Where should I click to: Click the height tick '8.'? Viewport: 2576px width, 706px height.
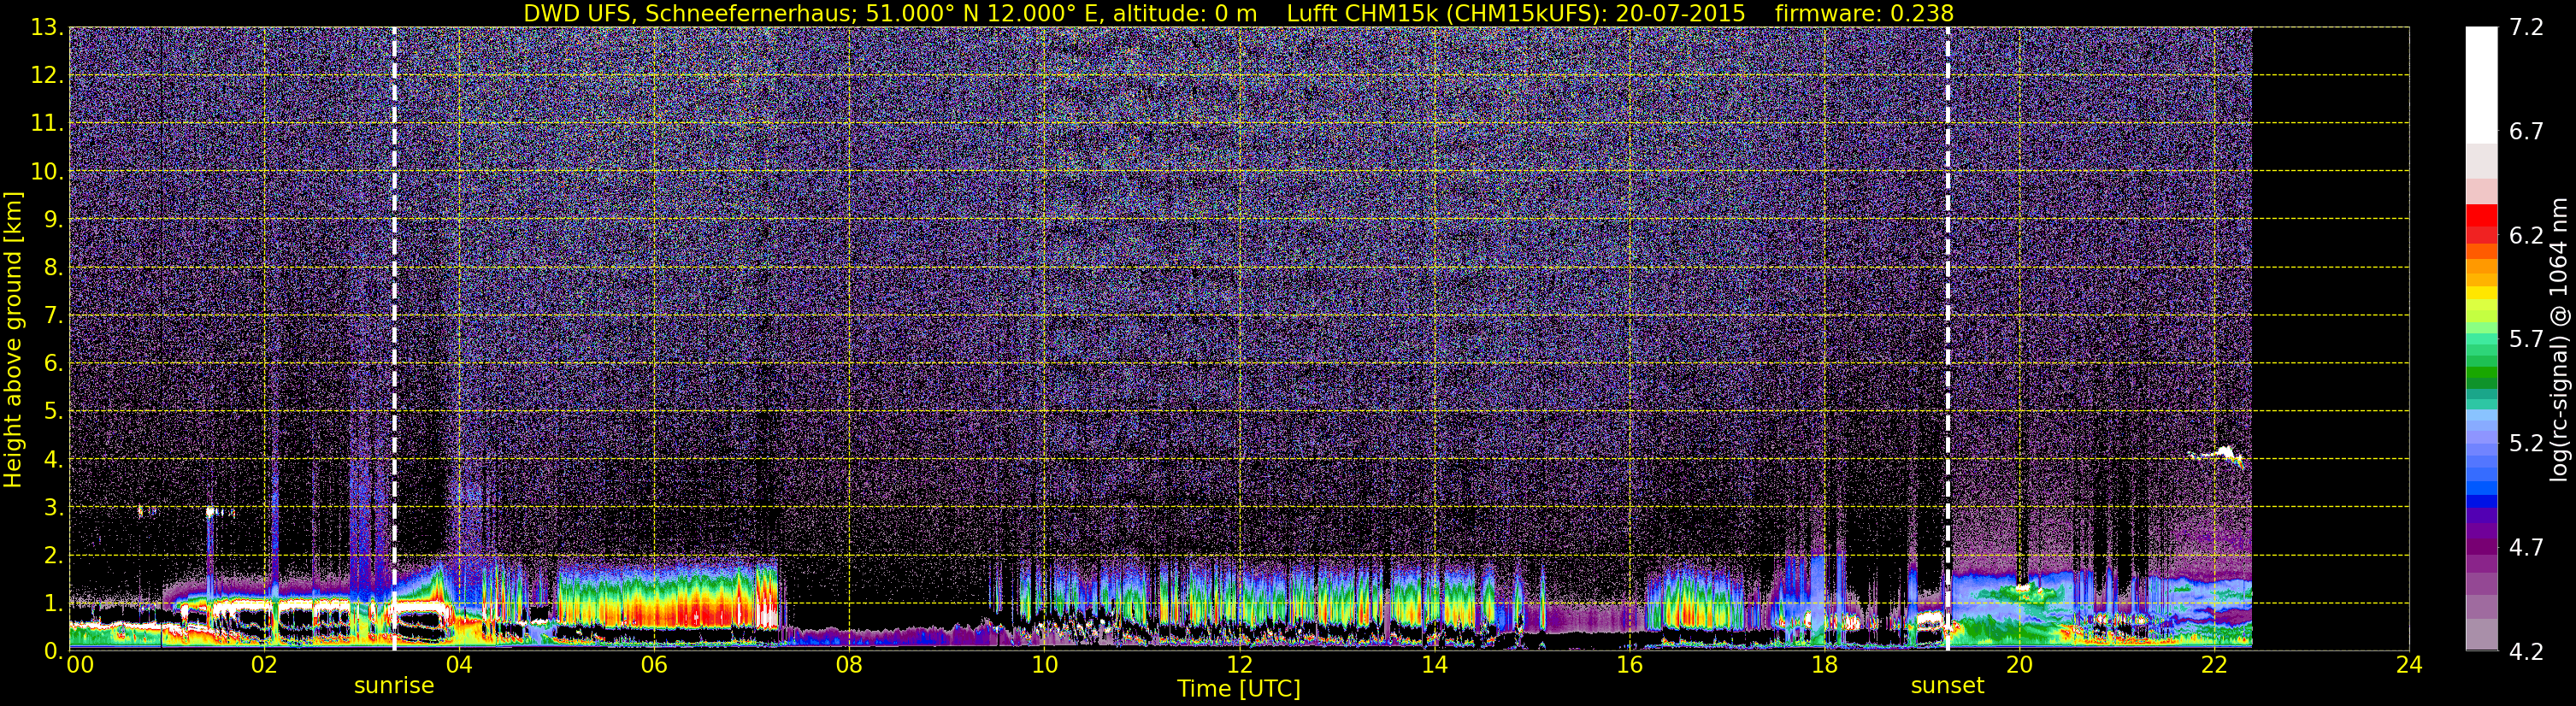tap(54, 268)
